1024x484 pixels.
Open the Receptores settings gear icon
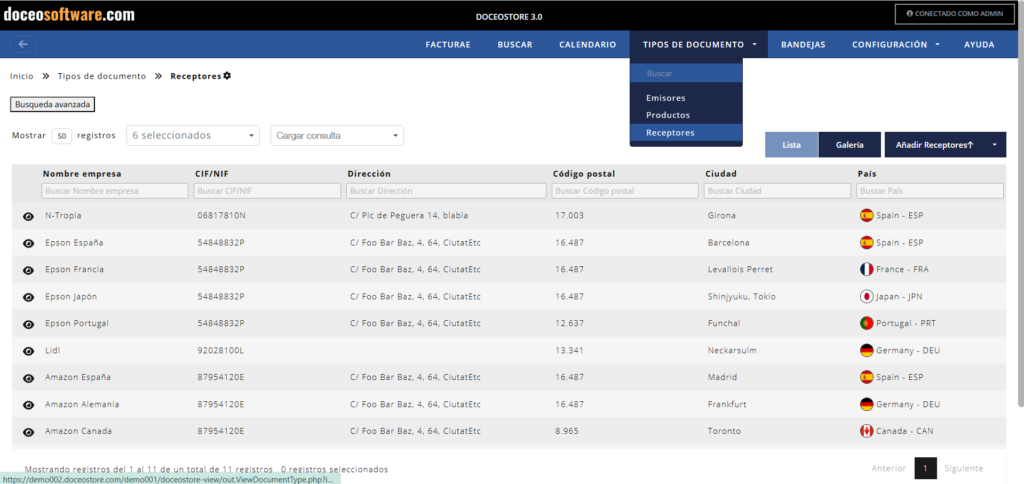pos(227,76)
